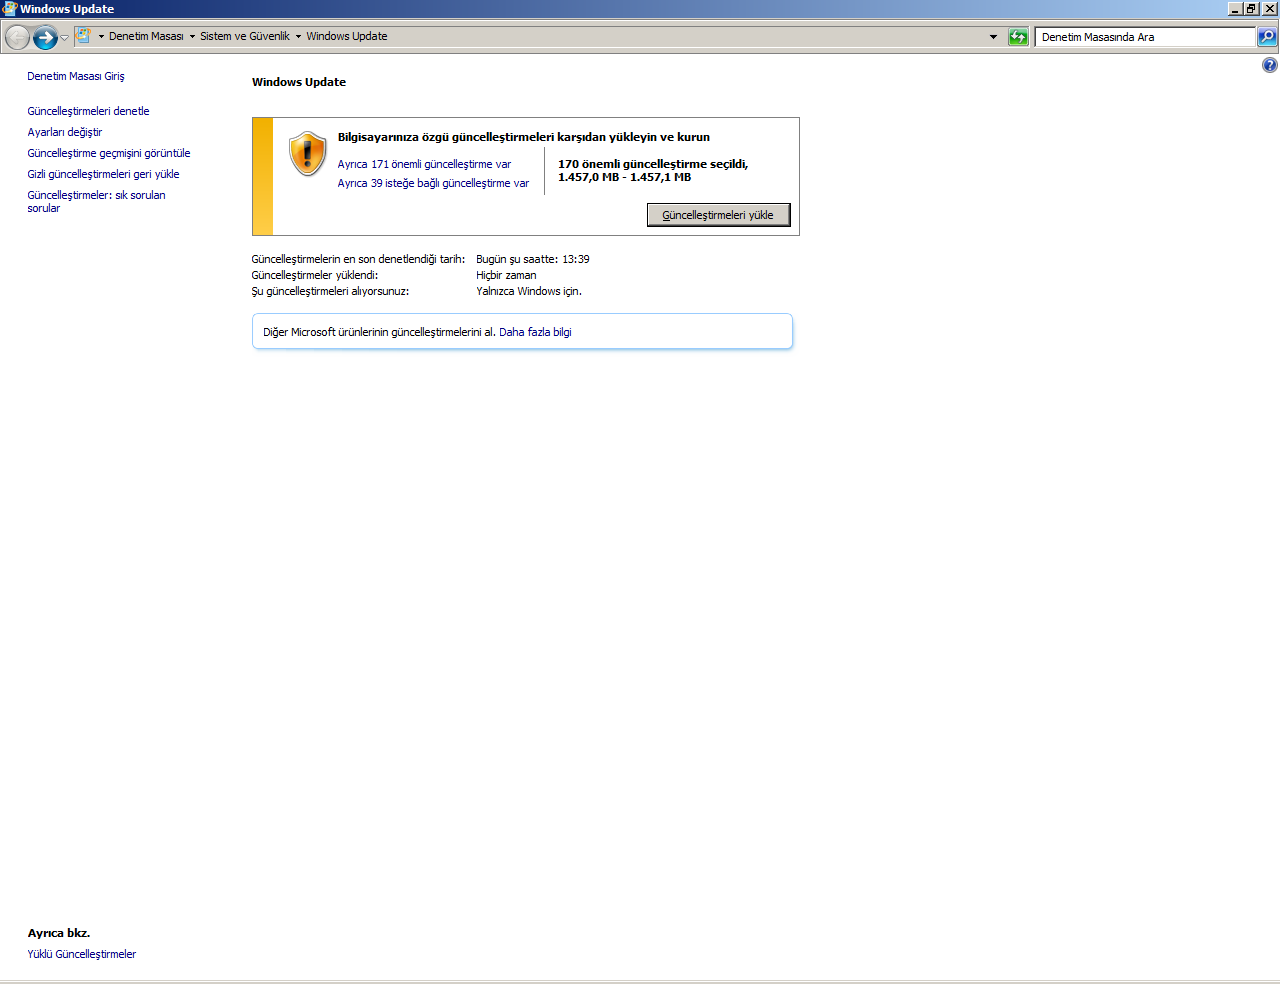Viewport: 1280px width, 984px height.
Task: Navigate to Sistem ve Güvenlik breadcrumb
Action: (245, 36)
